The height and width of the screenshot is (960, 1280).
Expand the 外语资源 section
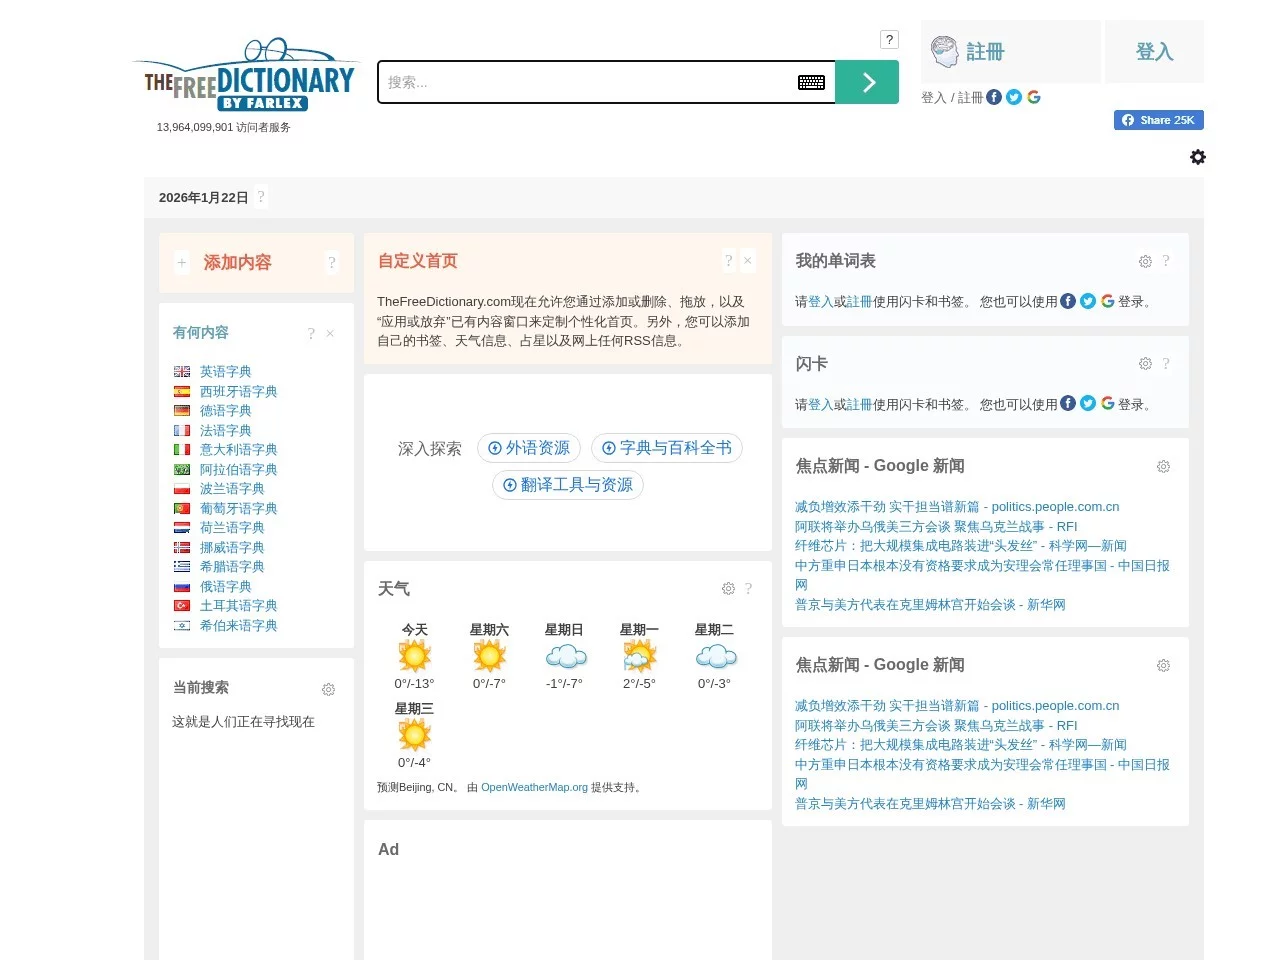click(528, 448)
